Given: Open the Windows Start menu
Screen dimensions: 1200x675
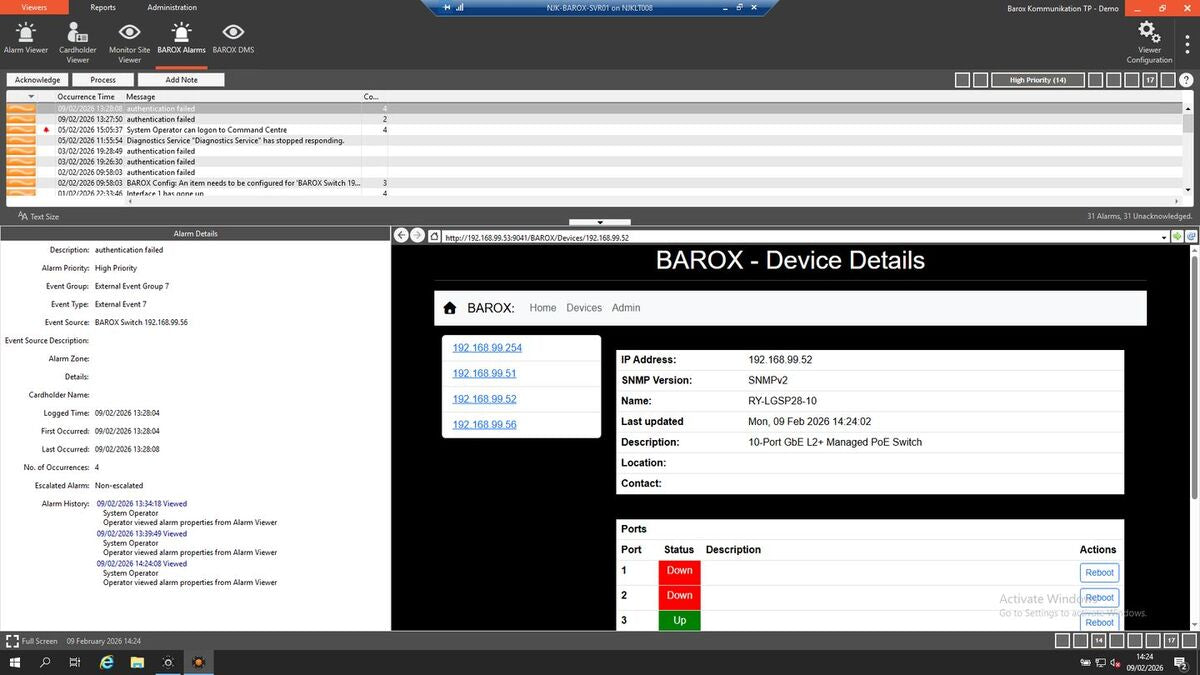Looking at the screenshot, I should (x=14, y=662).
